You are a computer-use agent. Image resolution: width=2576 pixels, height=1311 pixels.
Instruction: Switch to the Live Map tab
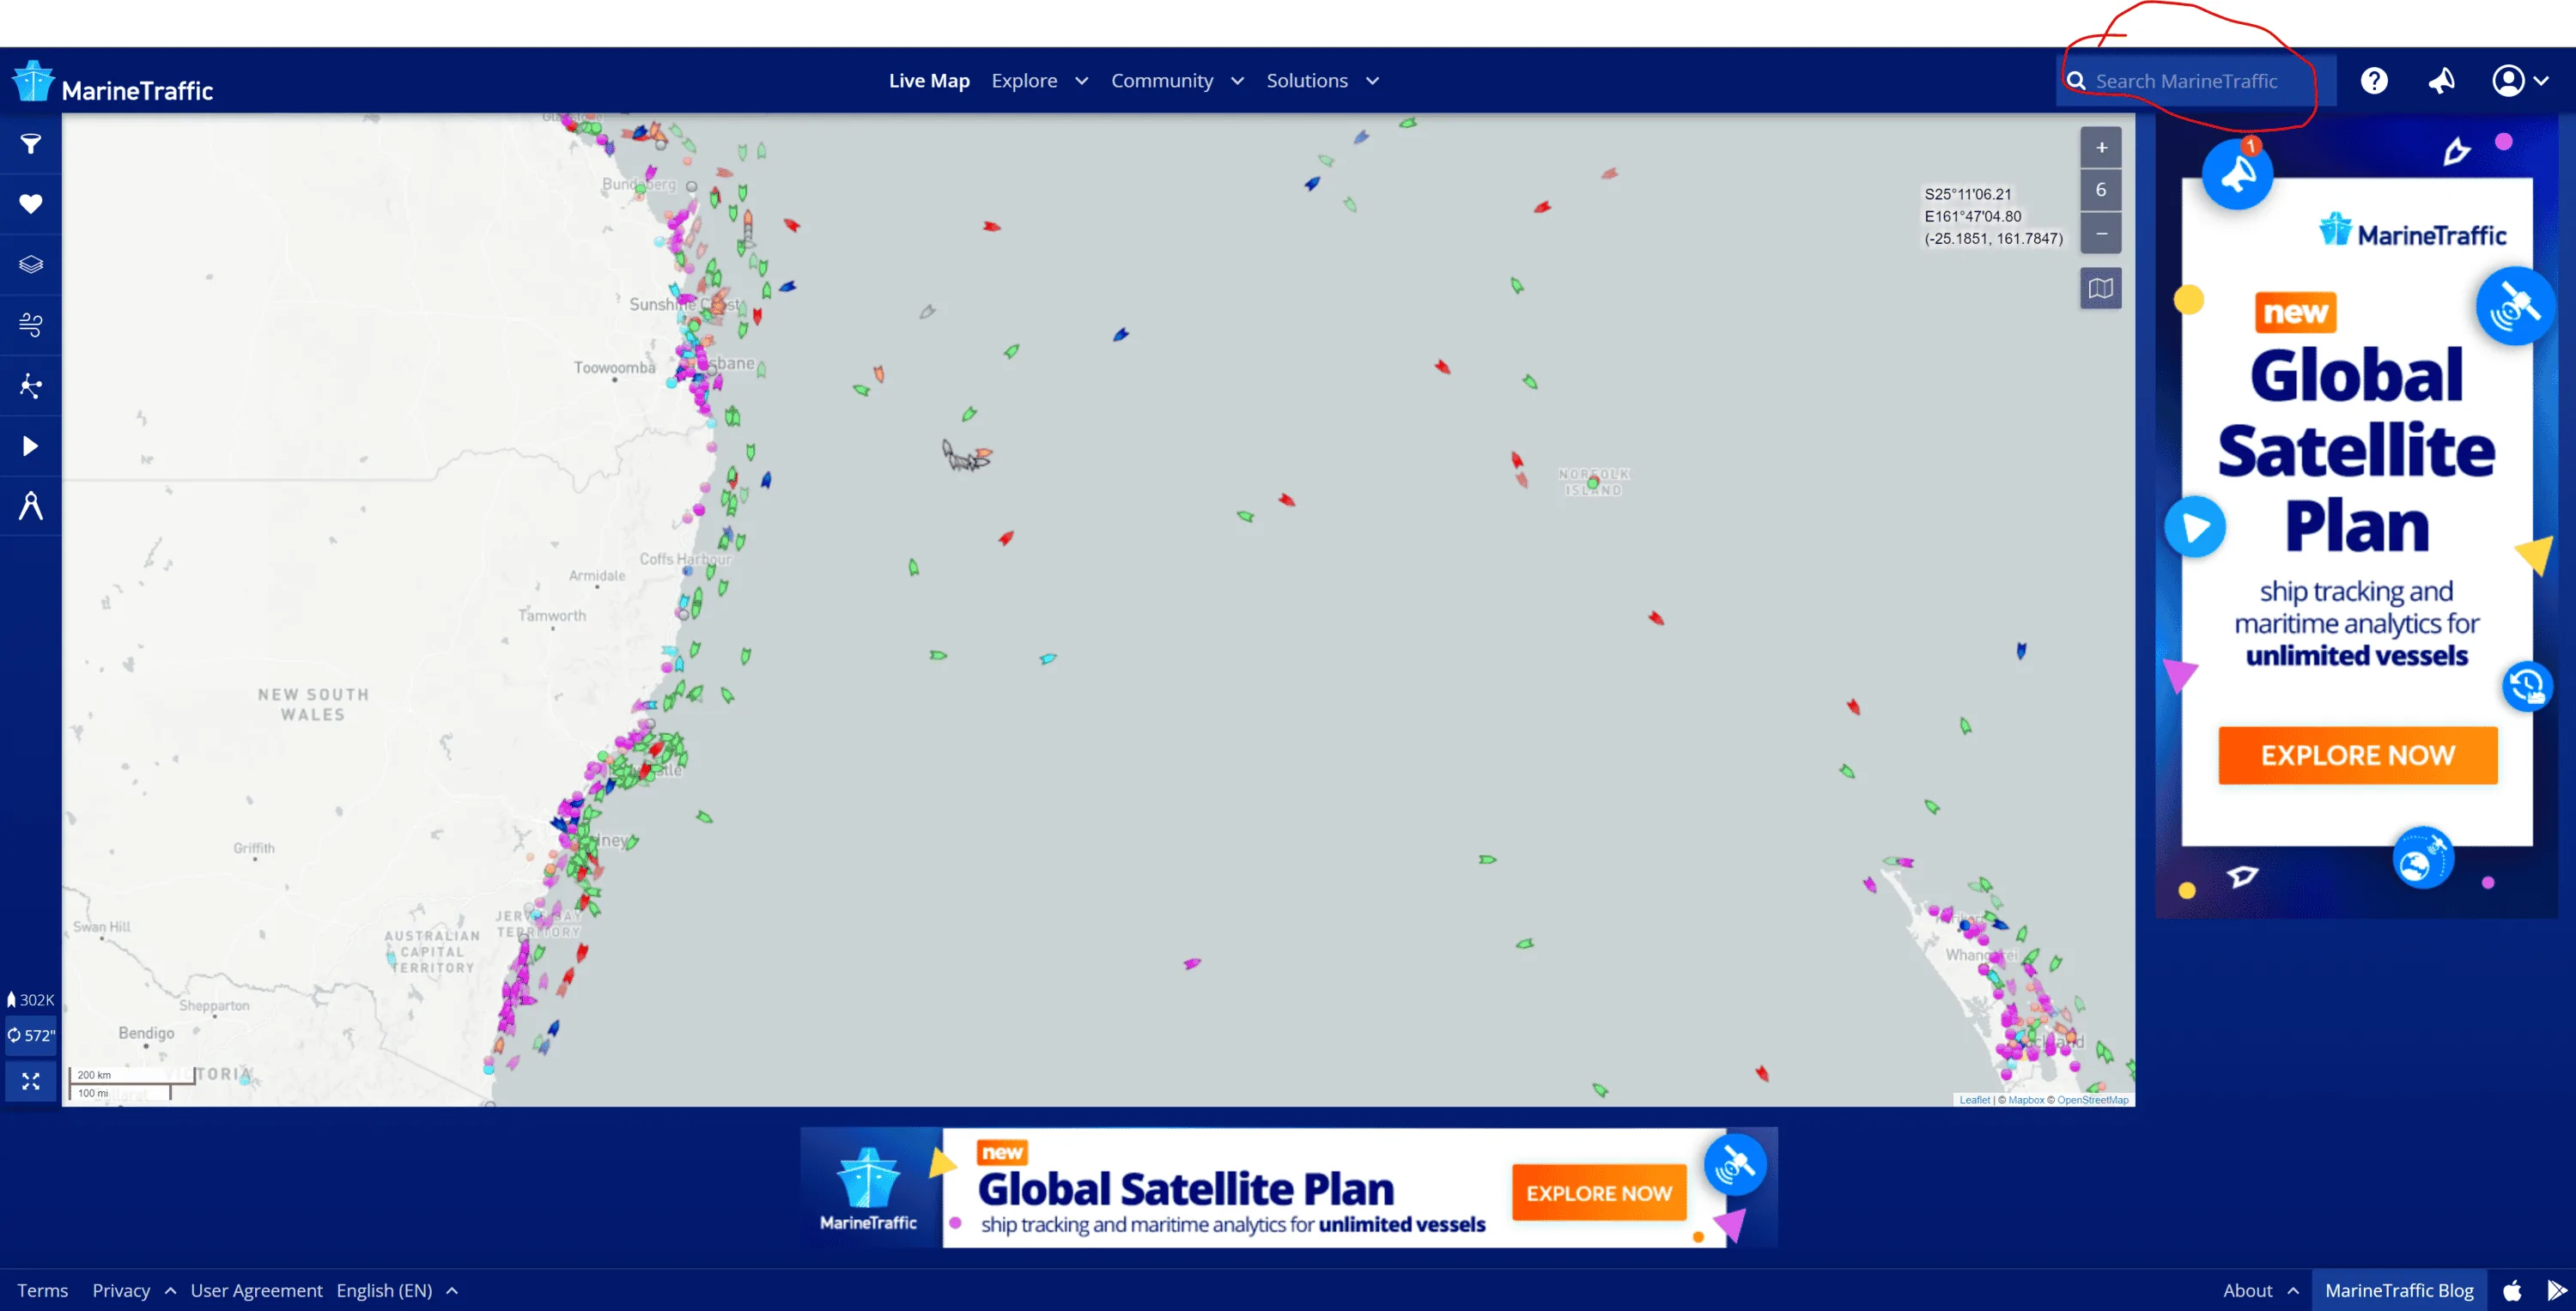(x=929, y=81)
